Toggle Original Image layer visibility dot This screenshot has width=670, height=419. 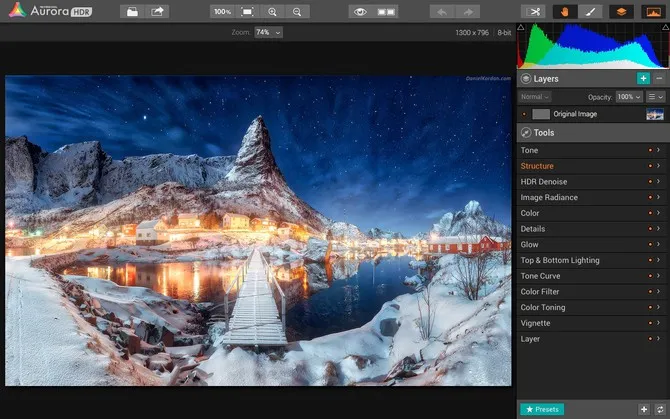point(524,115)
